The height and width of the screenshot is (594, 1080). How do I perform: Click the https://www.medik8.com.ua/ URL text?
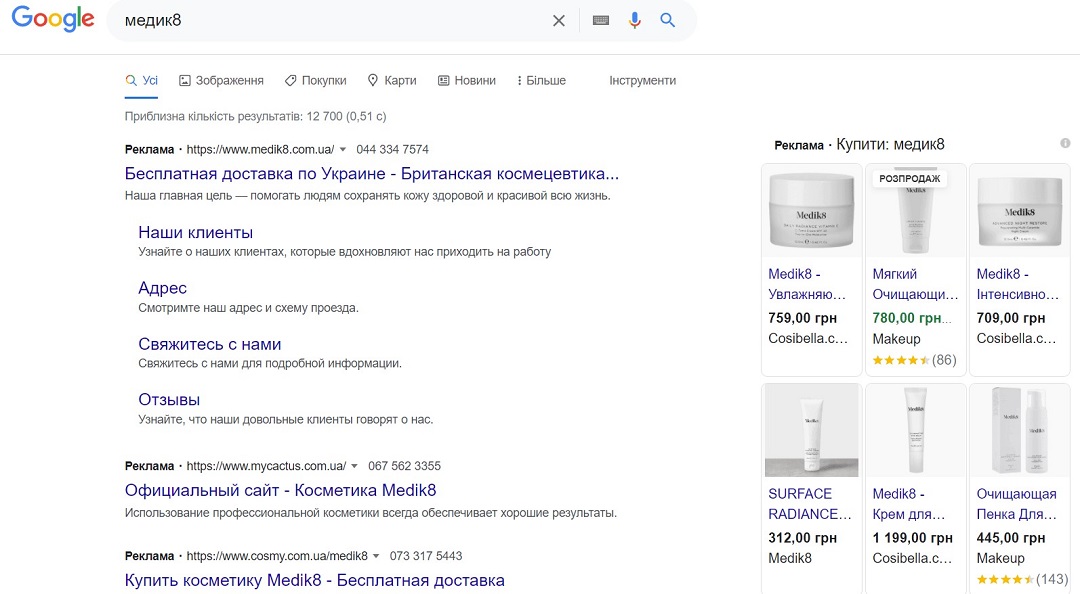(x=260, y=150)
